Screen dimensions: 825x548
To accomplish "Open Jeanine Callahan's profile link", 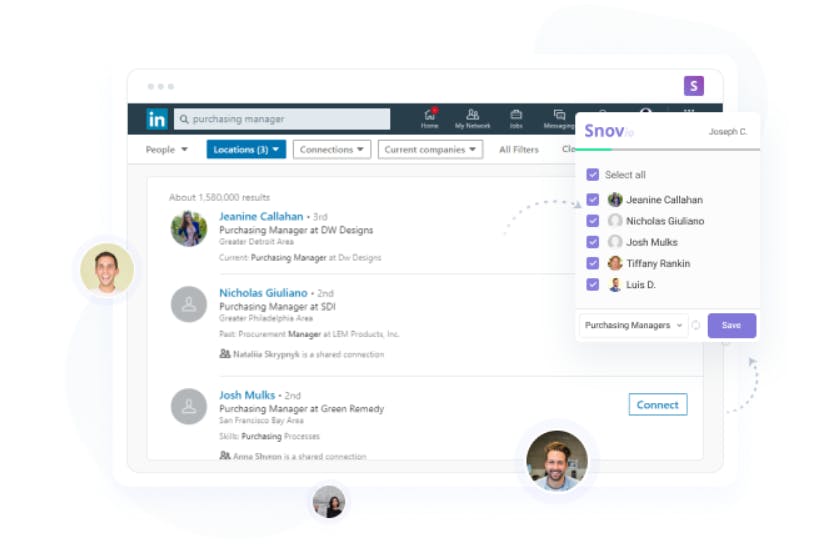I will [x=261, y=216].
